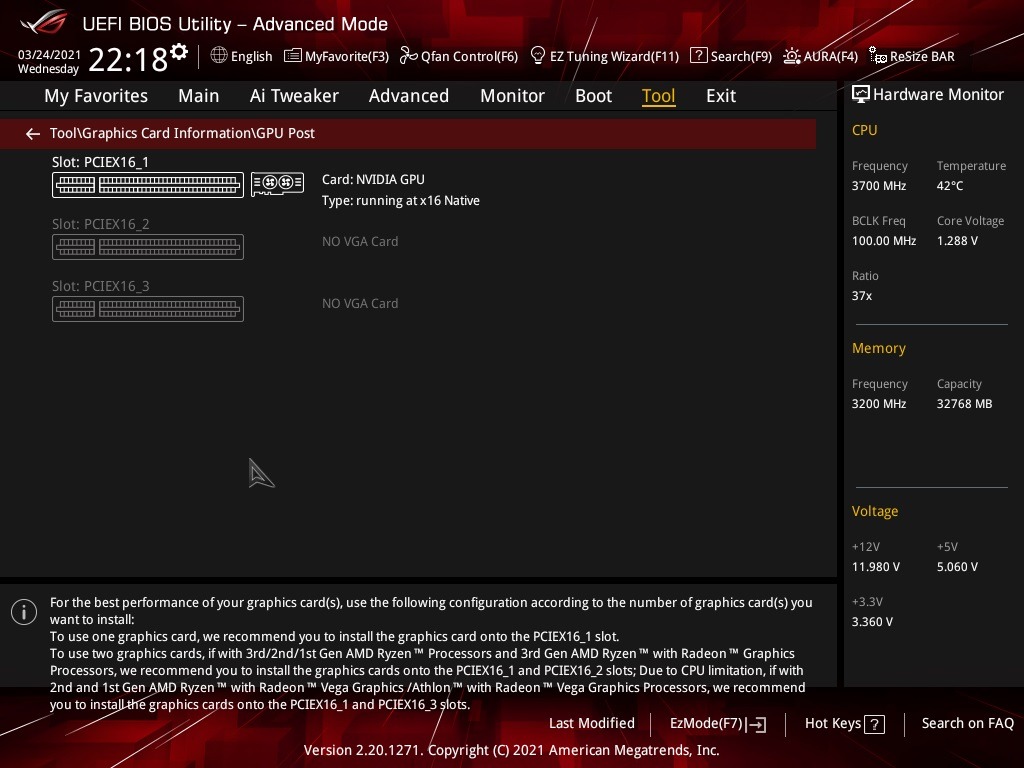Click memory frequency value 3200 MHz
Image resolution: width=1024 pixels, height=768 pixels.
[879, 404]
